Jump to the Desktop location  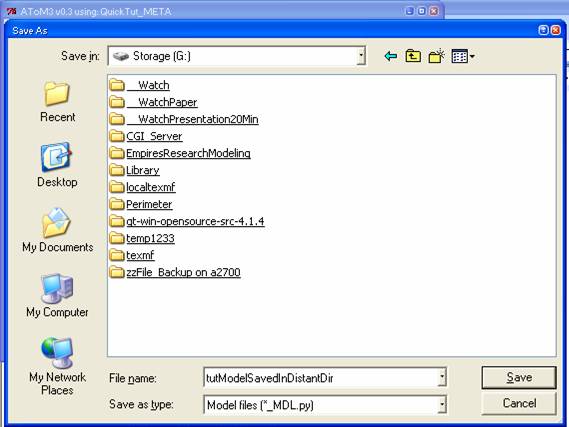(57, 165)
